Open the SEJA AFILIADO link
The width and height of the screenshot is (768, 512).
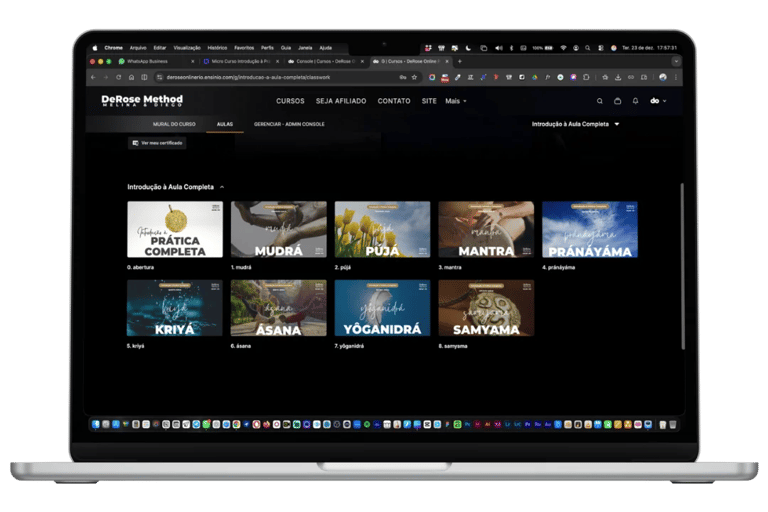pos(341,101)
